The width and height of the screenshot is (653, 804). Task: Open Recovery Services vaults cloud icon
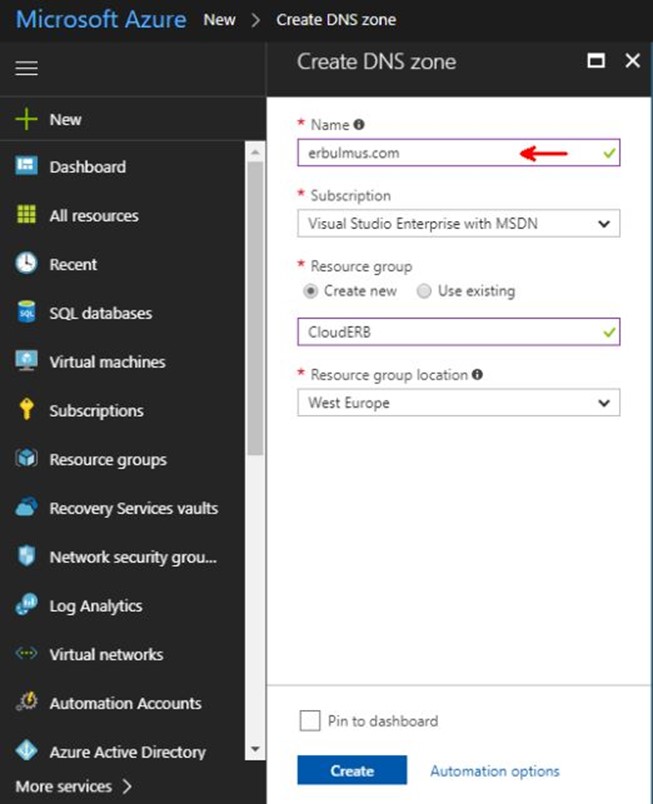point(26,507)
